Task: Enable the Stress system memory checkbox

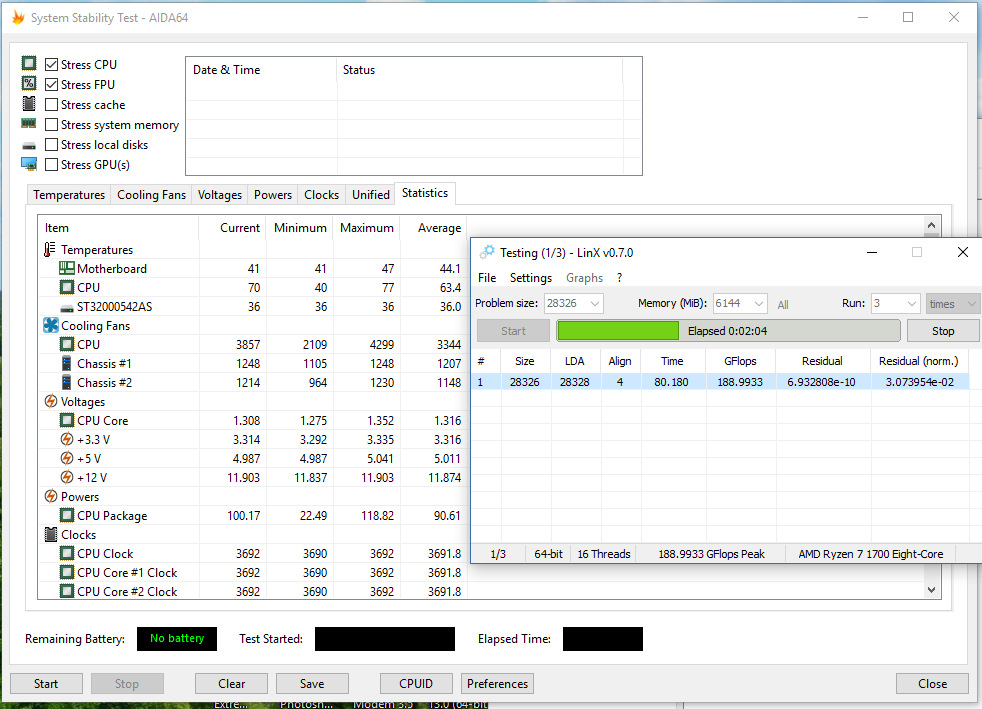Action: click(51, 125)
